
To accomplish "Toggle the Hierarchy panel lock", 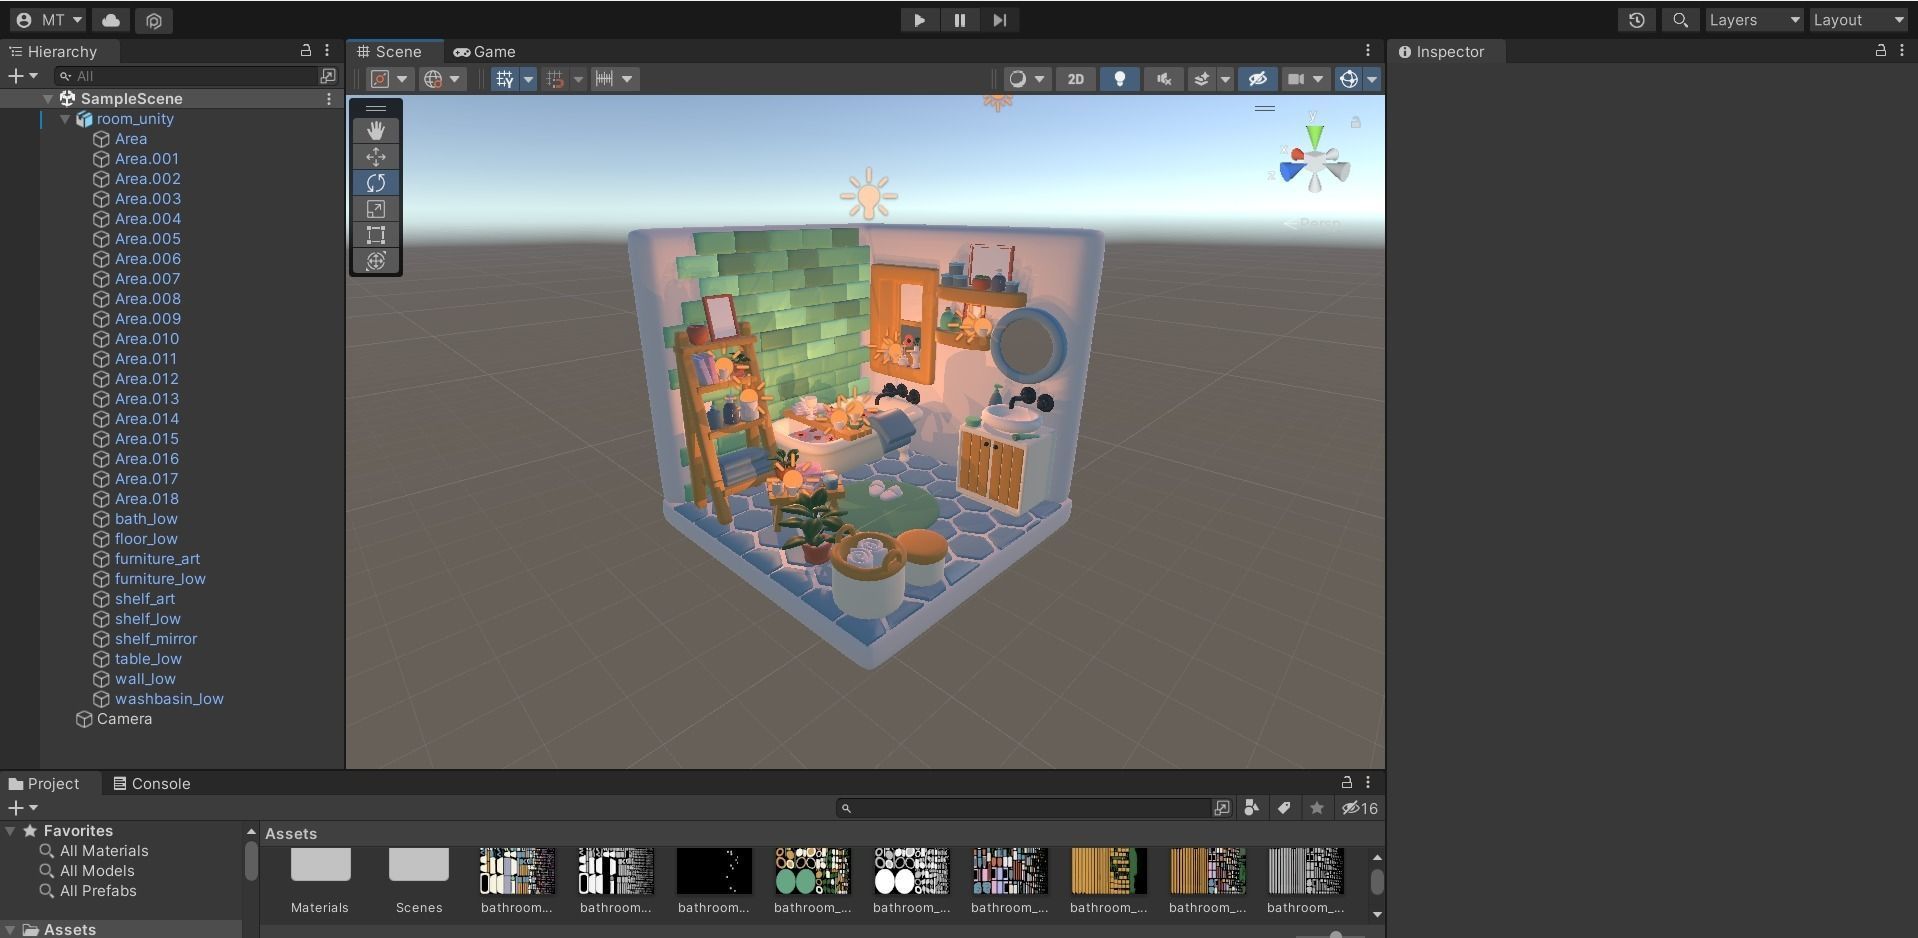I will [x=306, y=50].
